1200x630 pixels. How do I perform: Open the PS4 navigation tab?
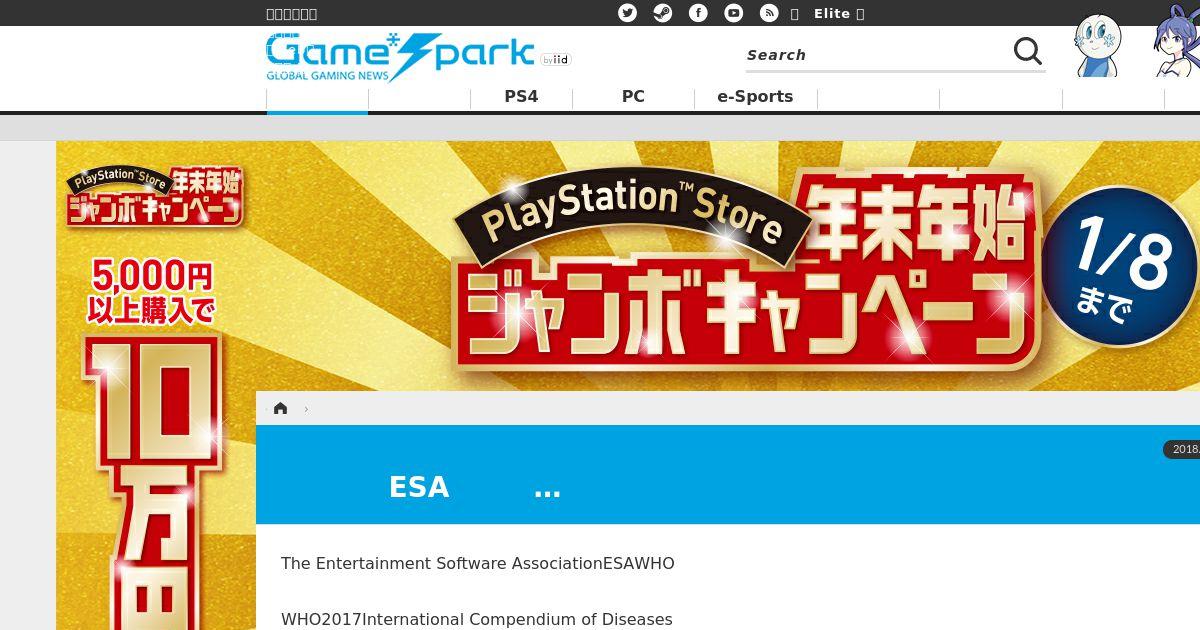521,97
